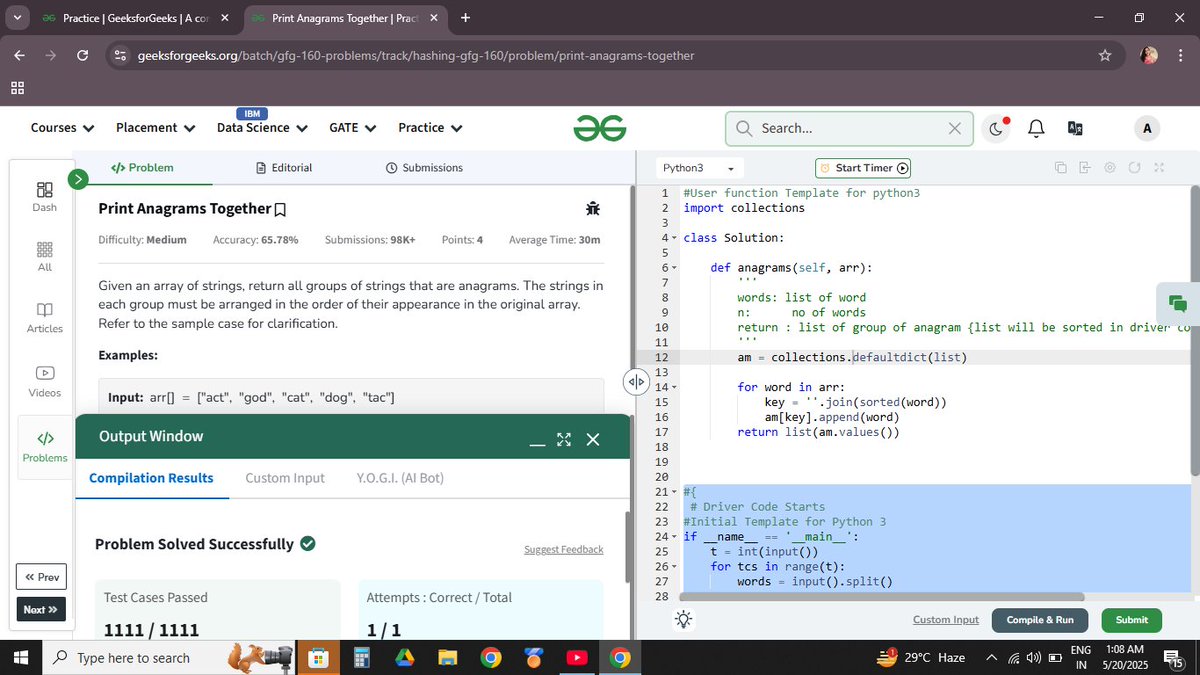This screenshot has height=675, width=1200.
Task: Reset the code with refresh icon
Action: (1134, 168)
